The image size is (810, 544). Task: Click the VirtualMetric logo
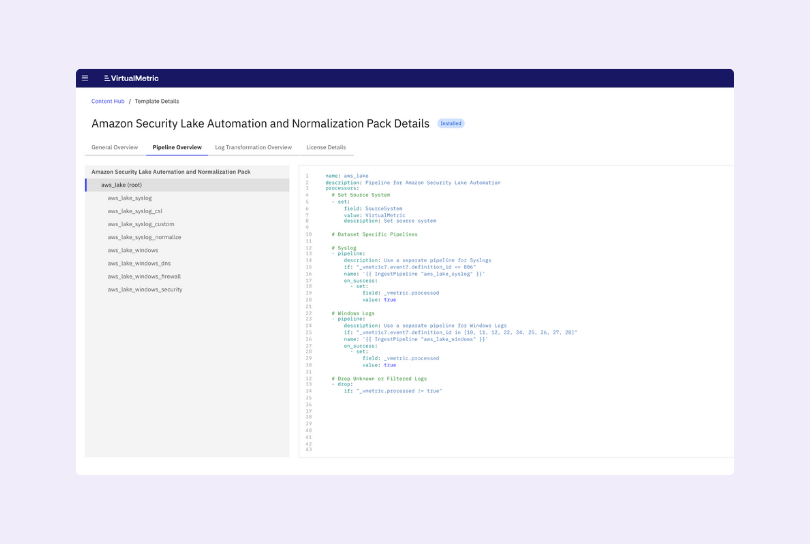131,78
